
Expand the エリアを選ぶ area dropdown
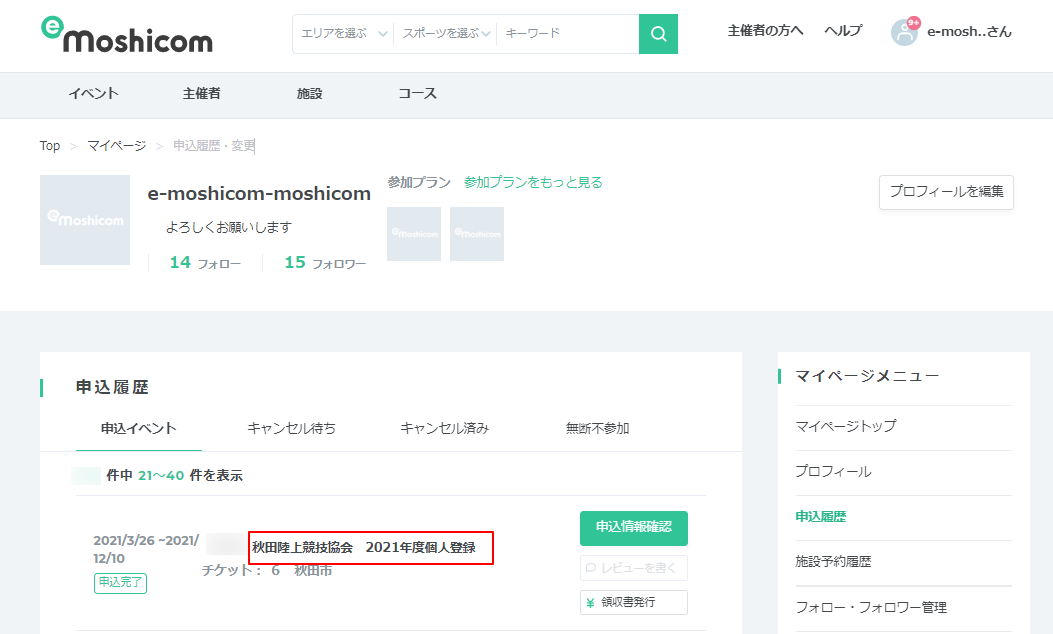click(344, 34)
